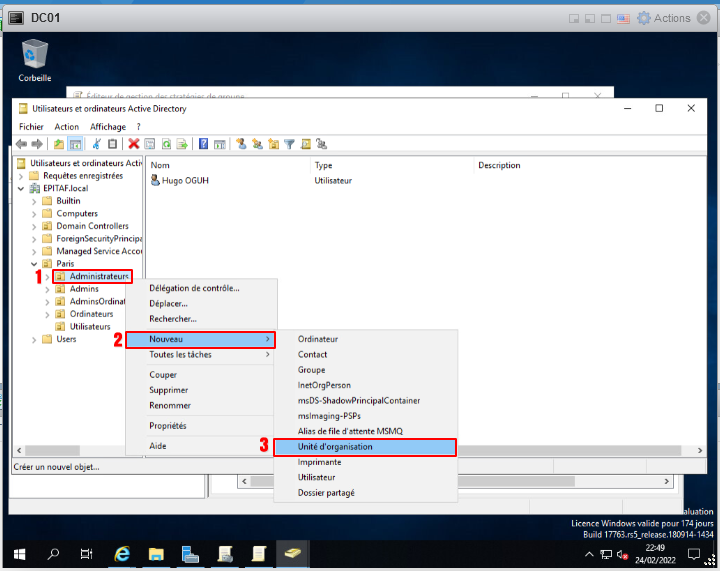Viewport: 720px width, 571px height.
Task: Sort list by the Type column header
Action: tap(323, 165)
